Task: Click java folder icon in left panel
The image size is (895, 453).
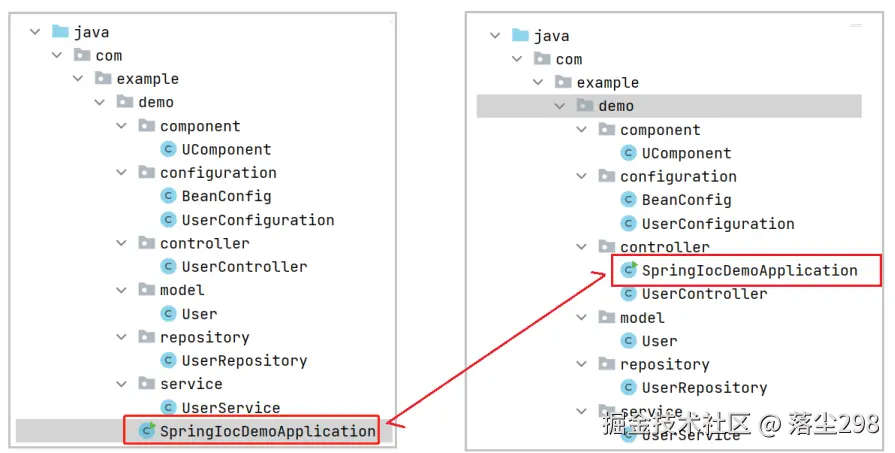Action: (59, 32)
